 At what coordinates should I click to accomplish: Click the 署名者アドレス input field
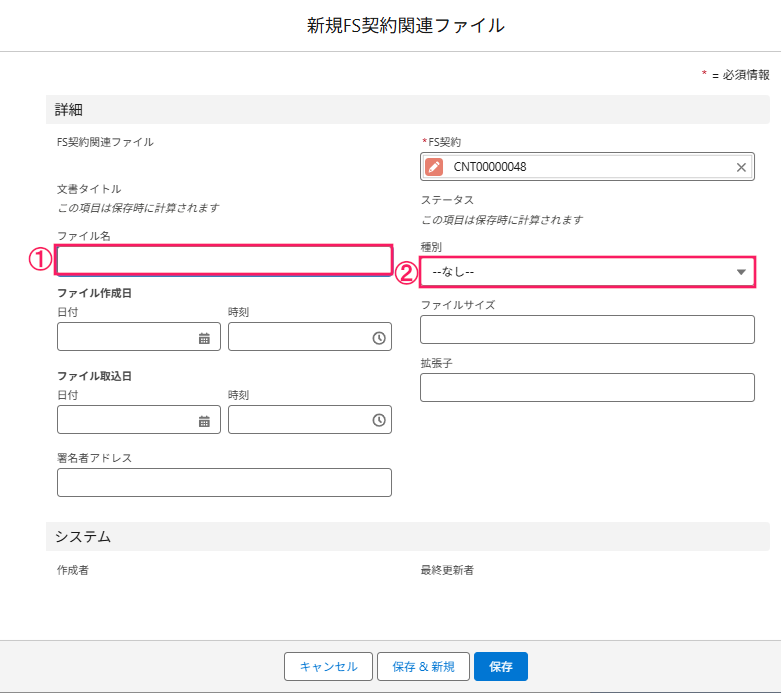tap(224, 482)
